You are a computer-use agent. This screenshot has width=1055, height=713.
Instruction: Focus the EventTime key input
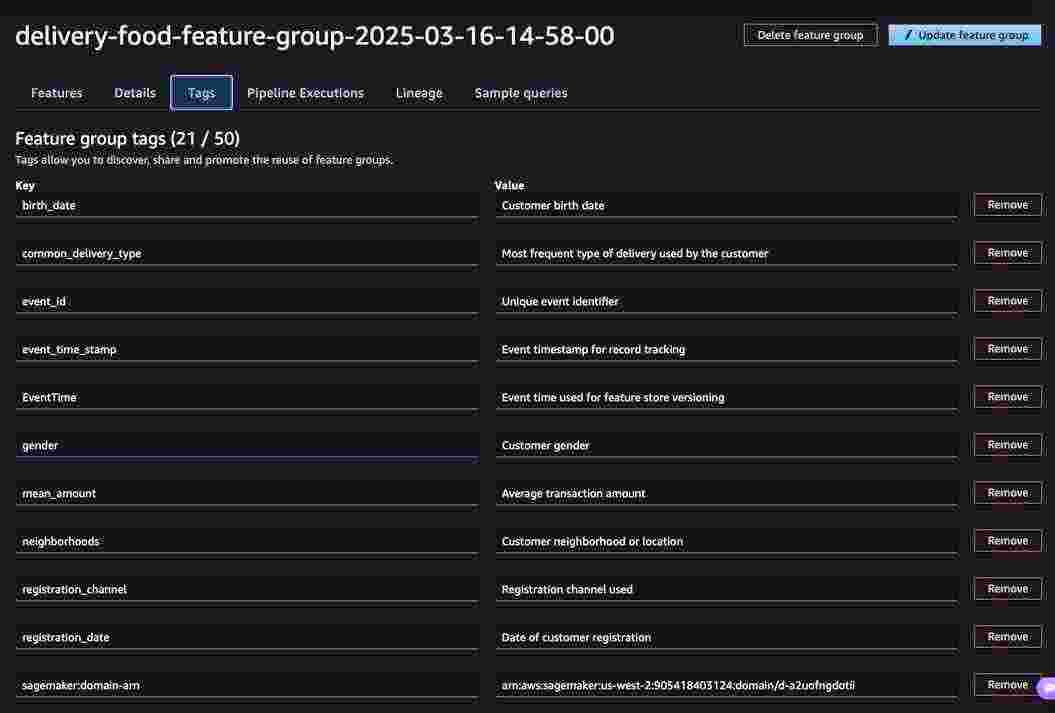(x=246, y=398)
